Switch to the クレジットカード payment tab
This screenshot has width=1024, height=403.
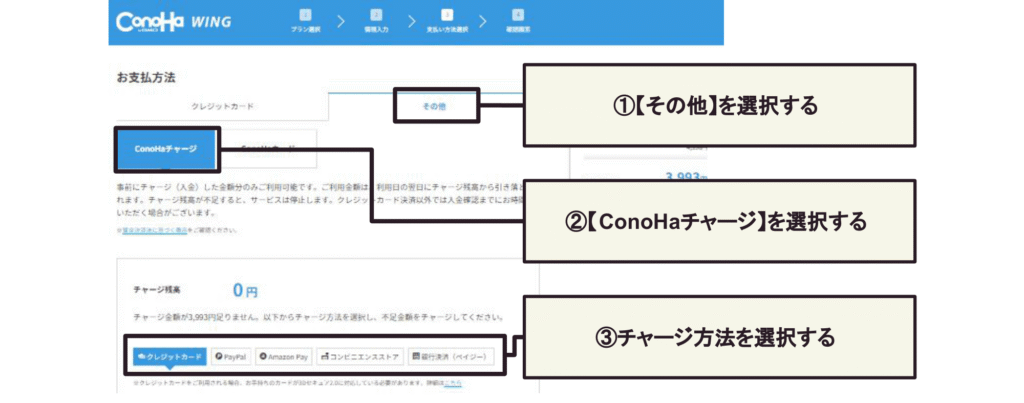coord(222,105)
